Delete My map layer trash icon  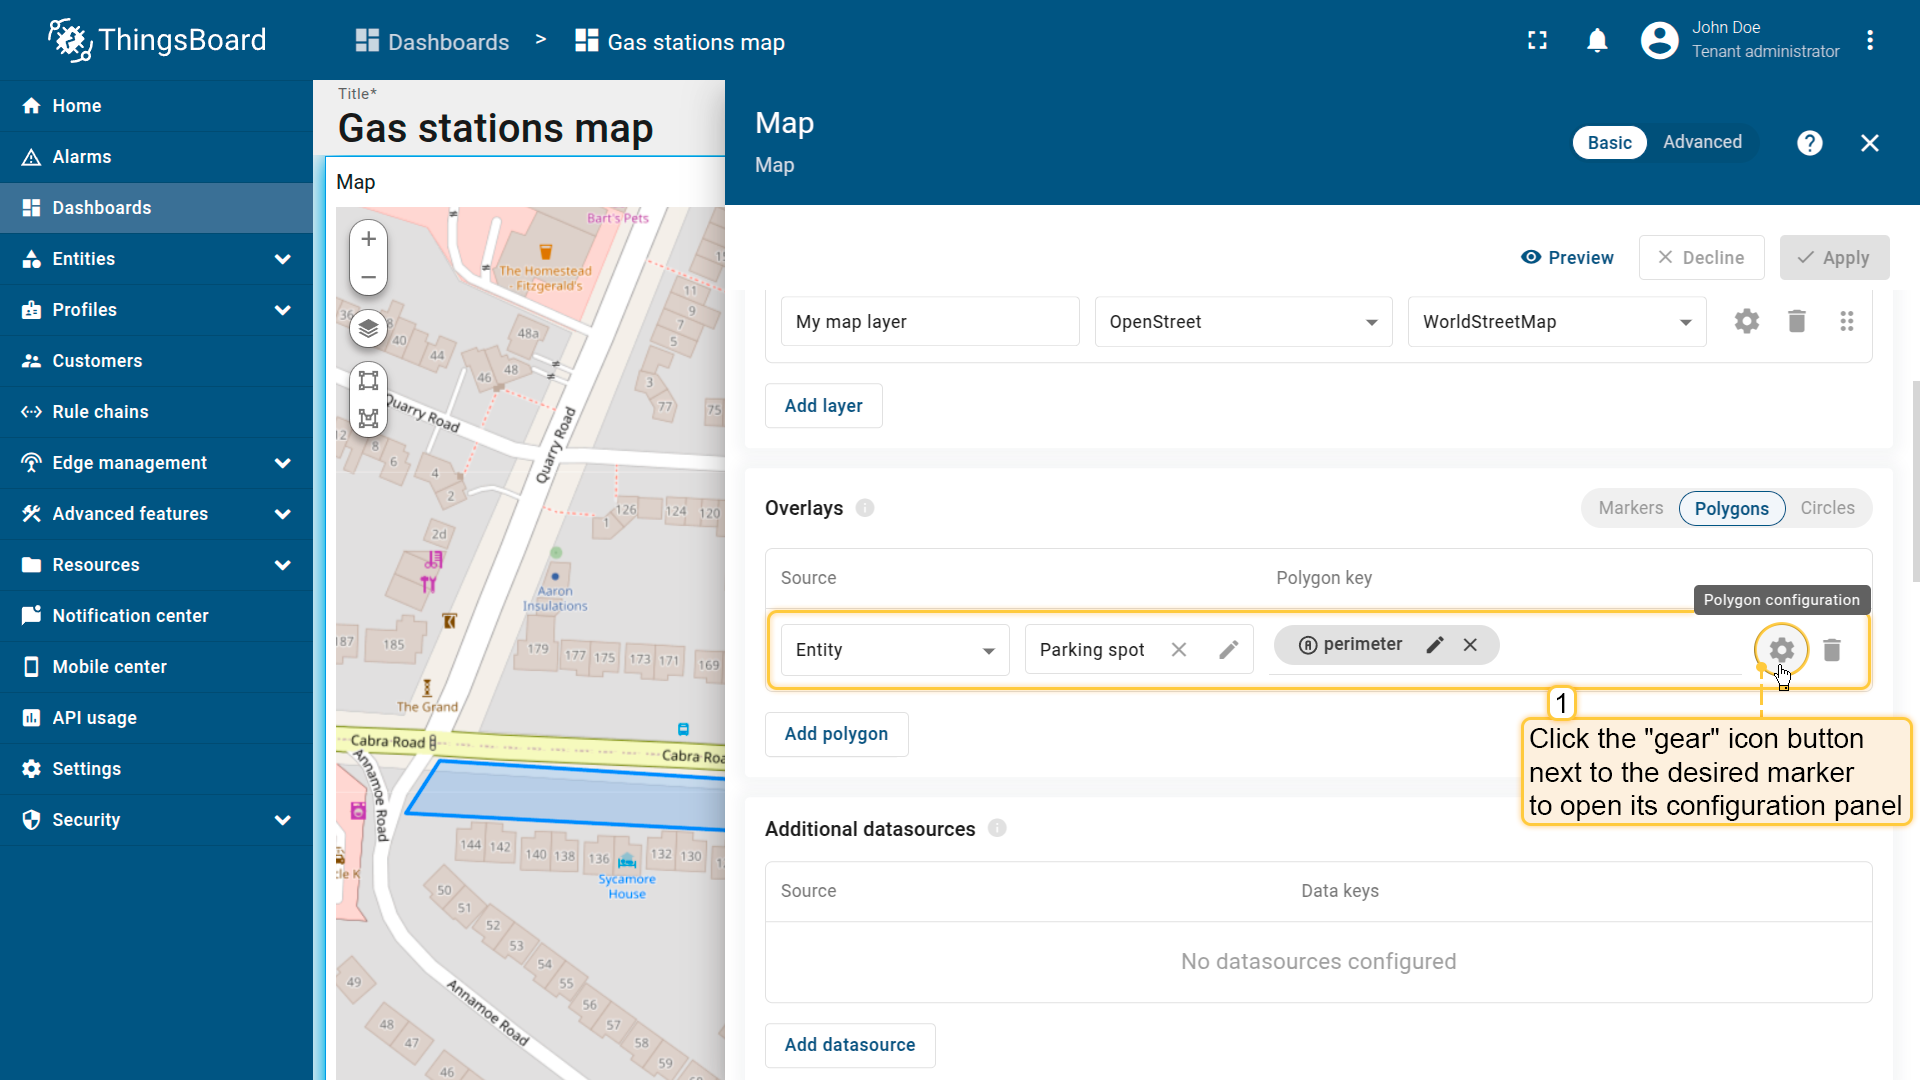pyautogui.click(x=1797, y=321)
